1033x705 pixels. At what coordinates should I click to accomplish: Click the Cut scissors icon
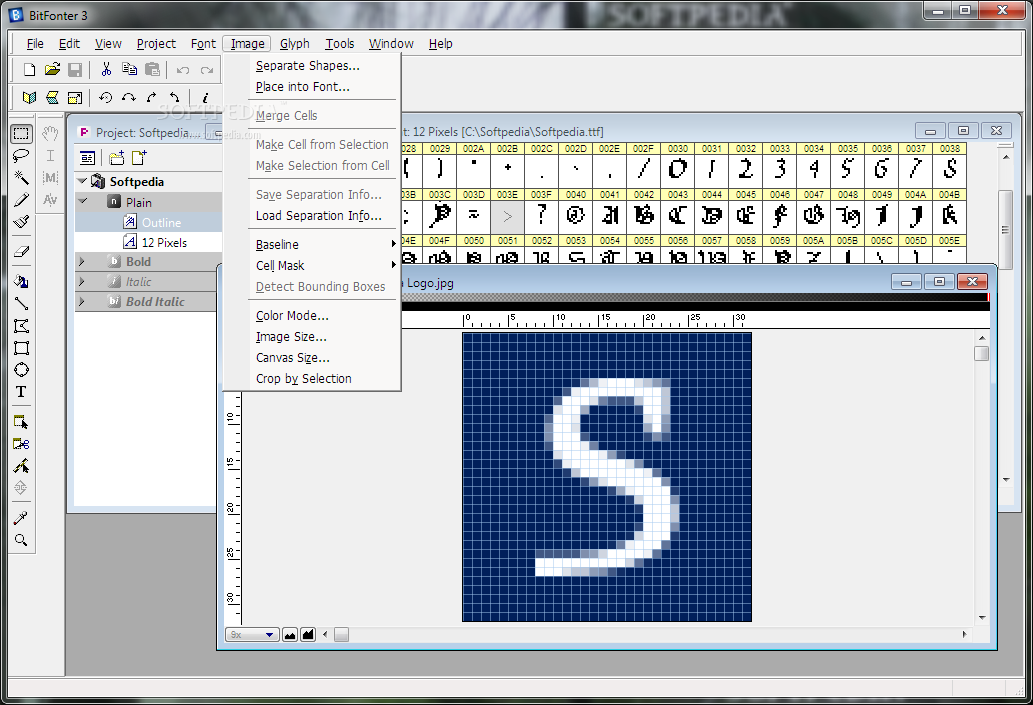[106, 69]
